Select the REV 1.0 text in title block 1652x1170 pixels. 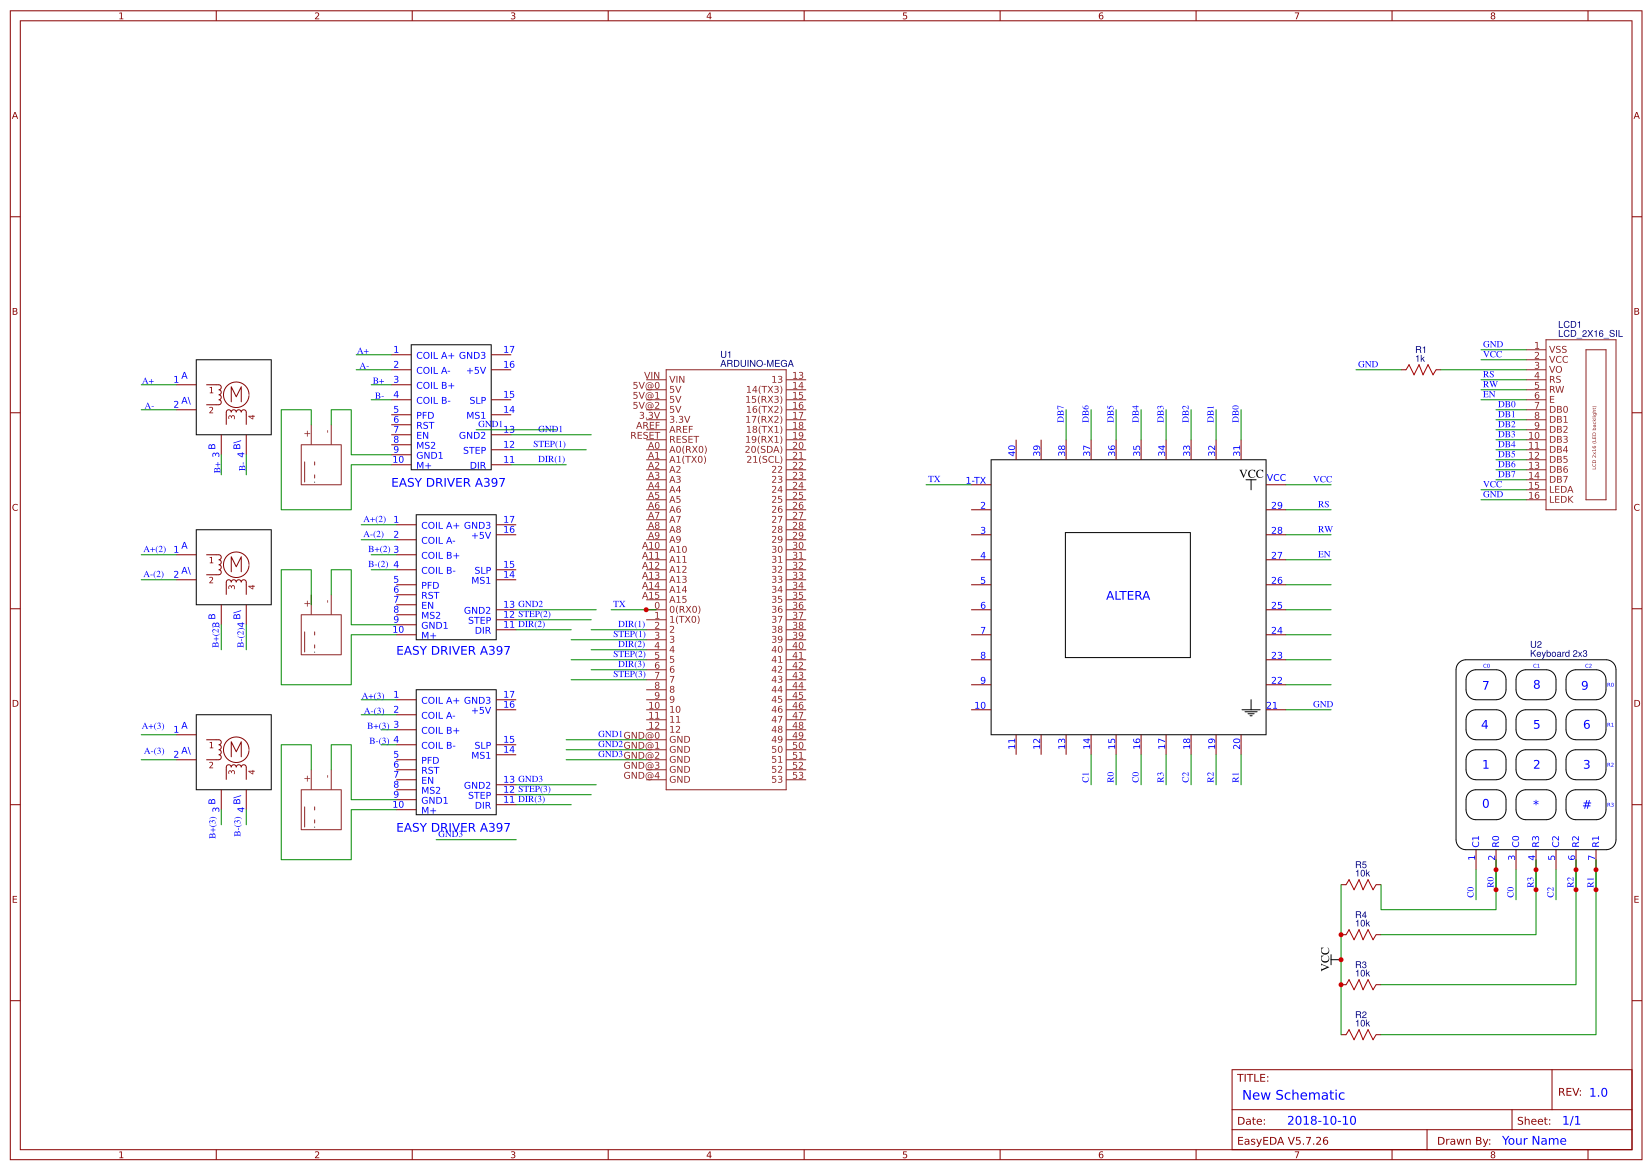[1597, 1092]
